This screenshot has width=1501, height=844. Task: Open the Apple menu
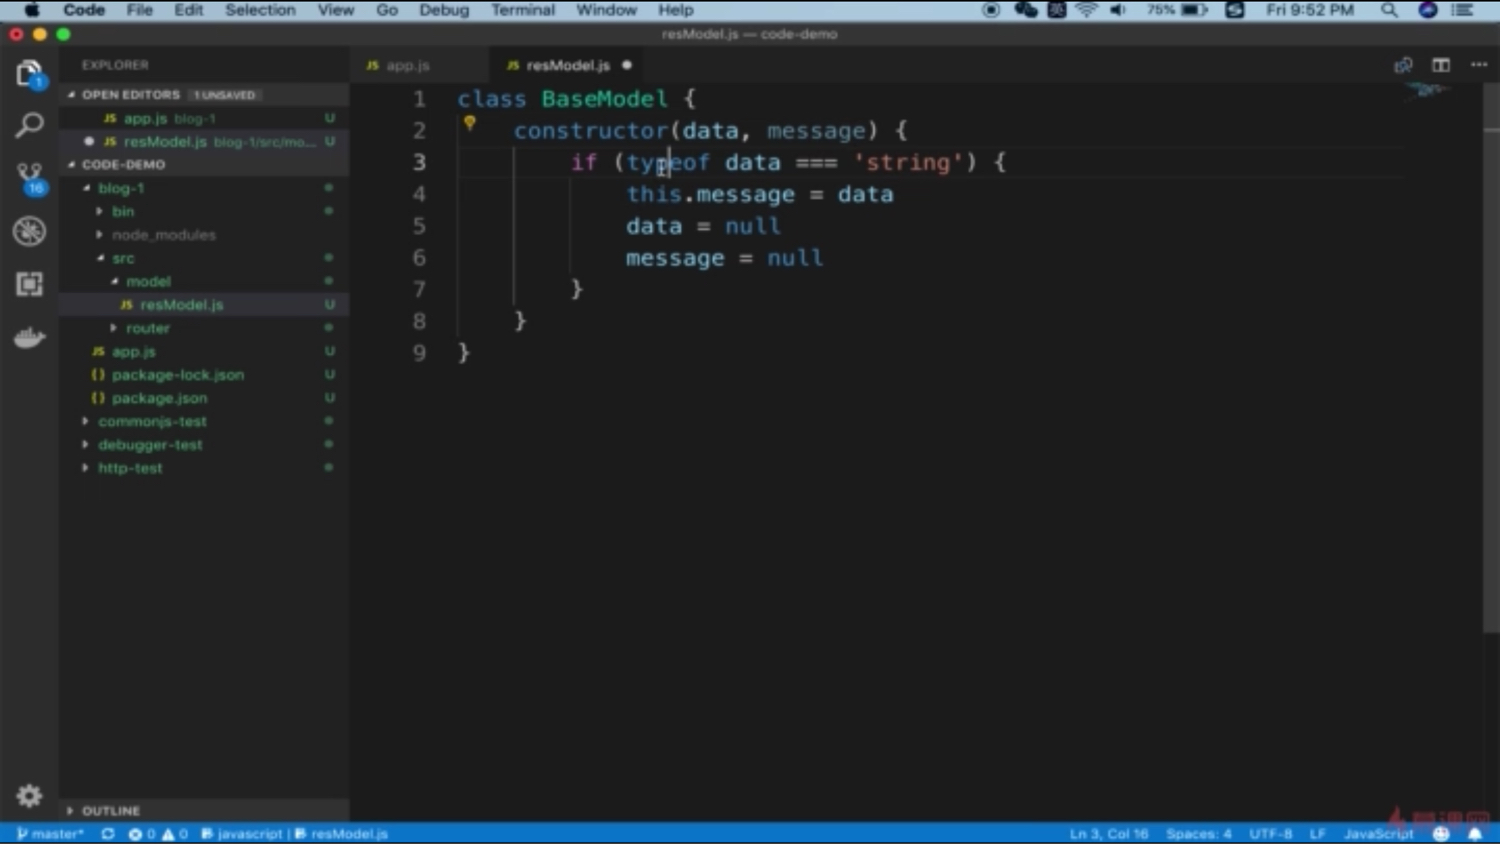(32, 10)
